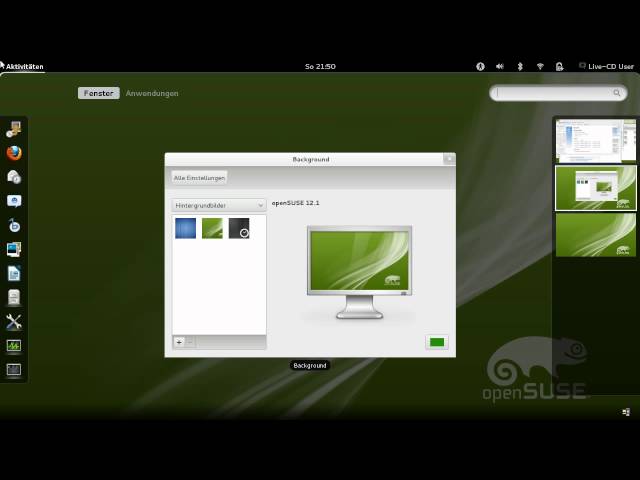Open the Live-CD User menu
This screenshot has height=480, width=640.
(x=607, y=66)
